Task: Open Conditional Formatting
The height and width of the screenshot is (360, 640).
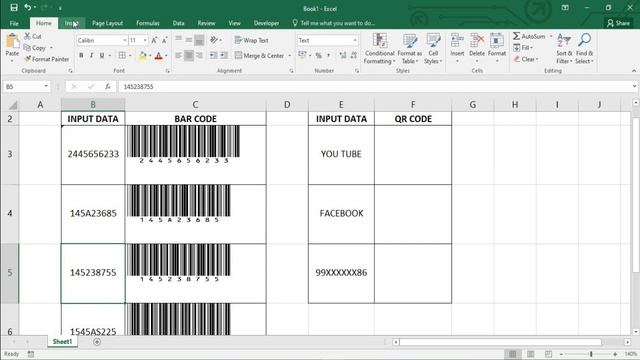Action: [380, 48]
